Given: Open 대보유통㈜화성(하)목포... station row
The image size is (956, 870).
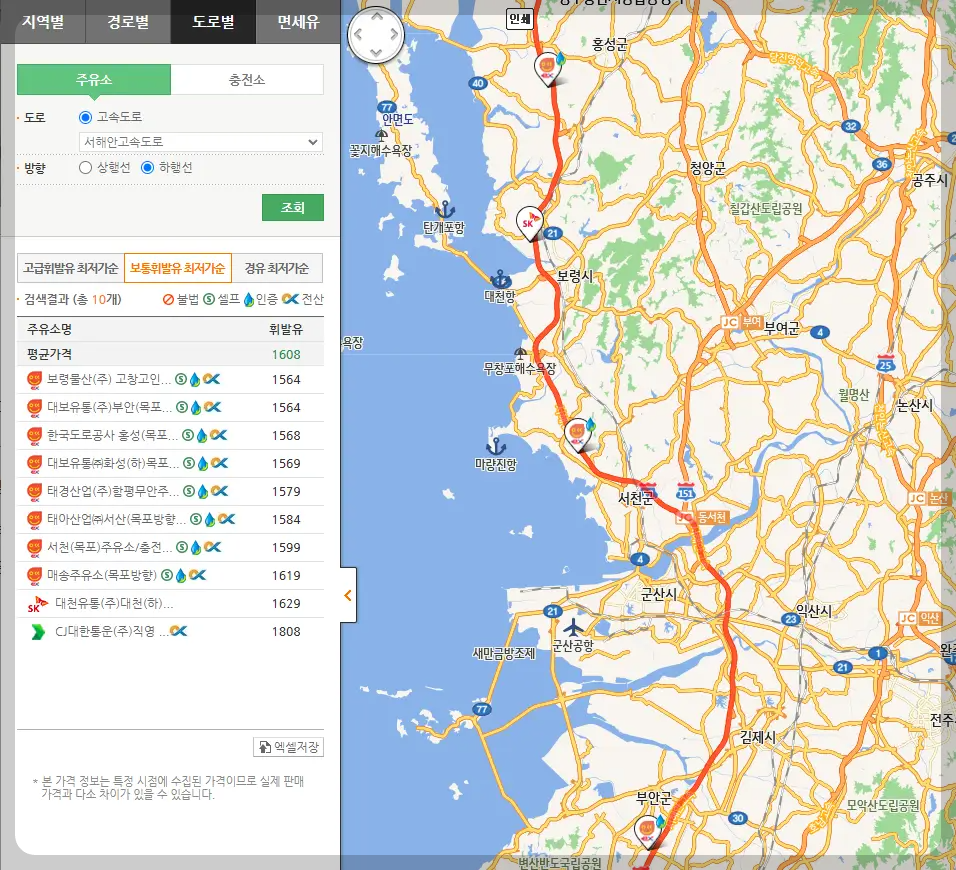Looking at the screenshot, I should pyautogui.click(x=170, y=463).
